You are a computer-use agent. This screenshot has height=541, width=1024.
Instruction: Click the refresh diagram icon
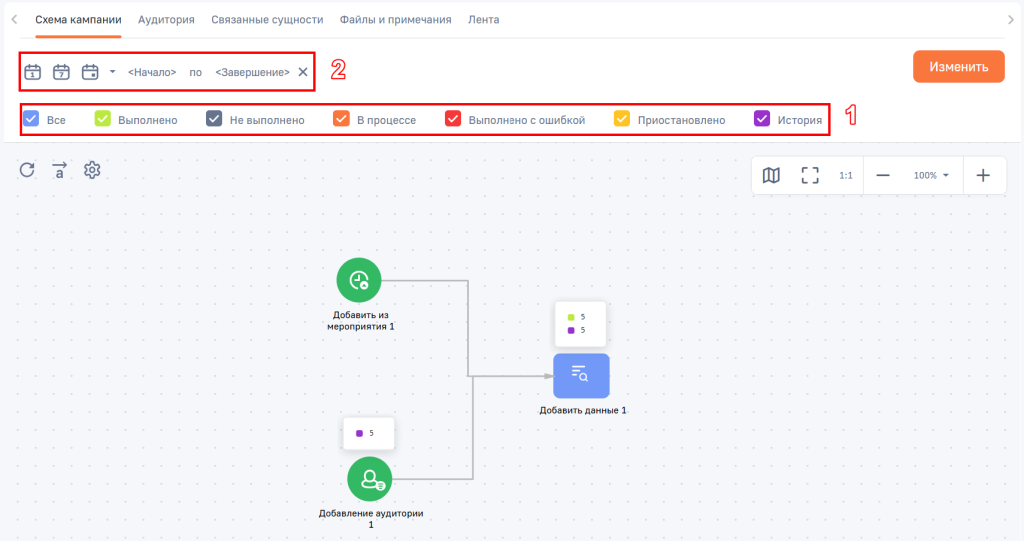[x=27, y=170]
